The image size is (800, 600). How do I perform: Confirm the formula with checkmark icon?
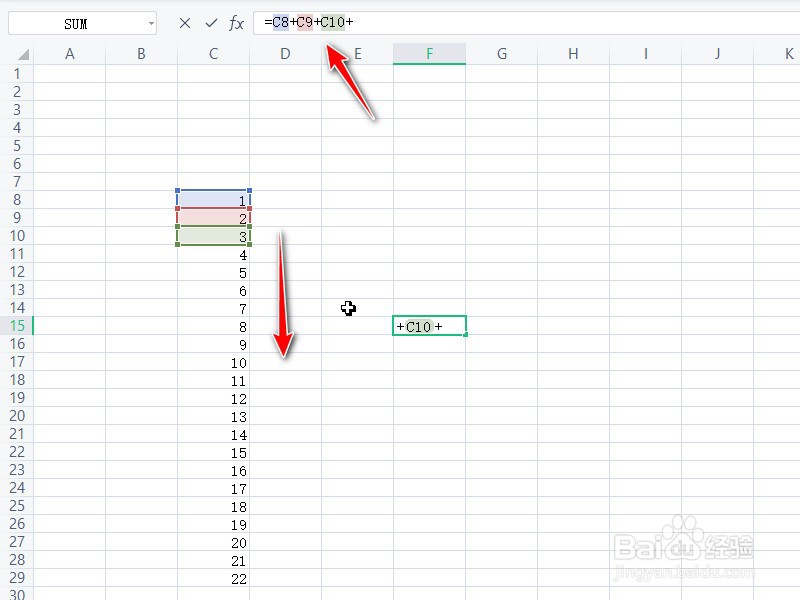click(211, 23)
